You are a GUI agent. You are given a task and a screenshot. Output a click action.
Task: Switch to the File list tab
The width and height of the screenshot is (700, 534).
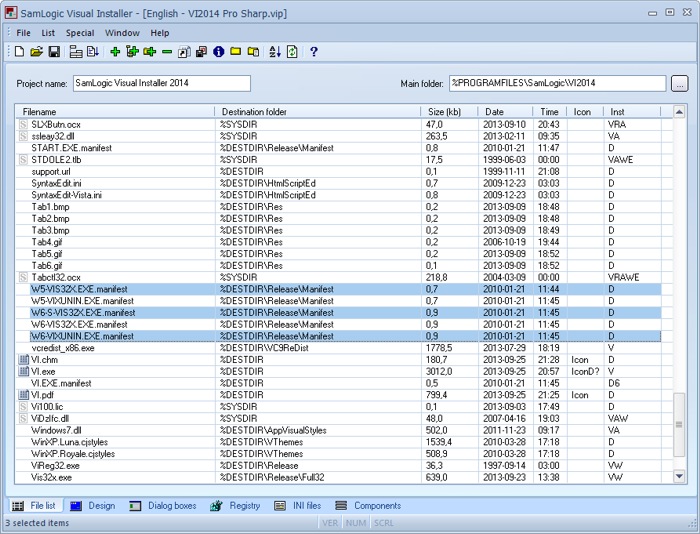tap(35, 506)
